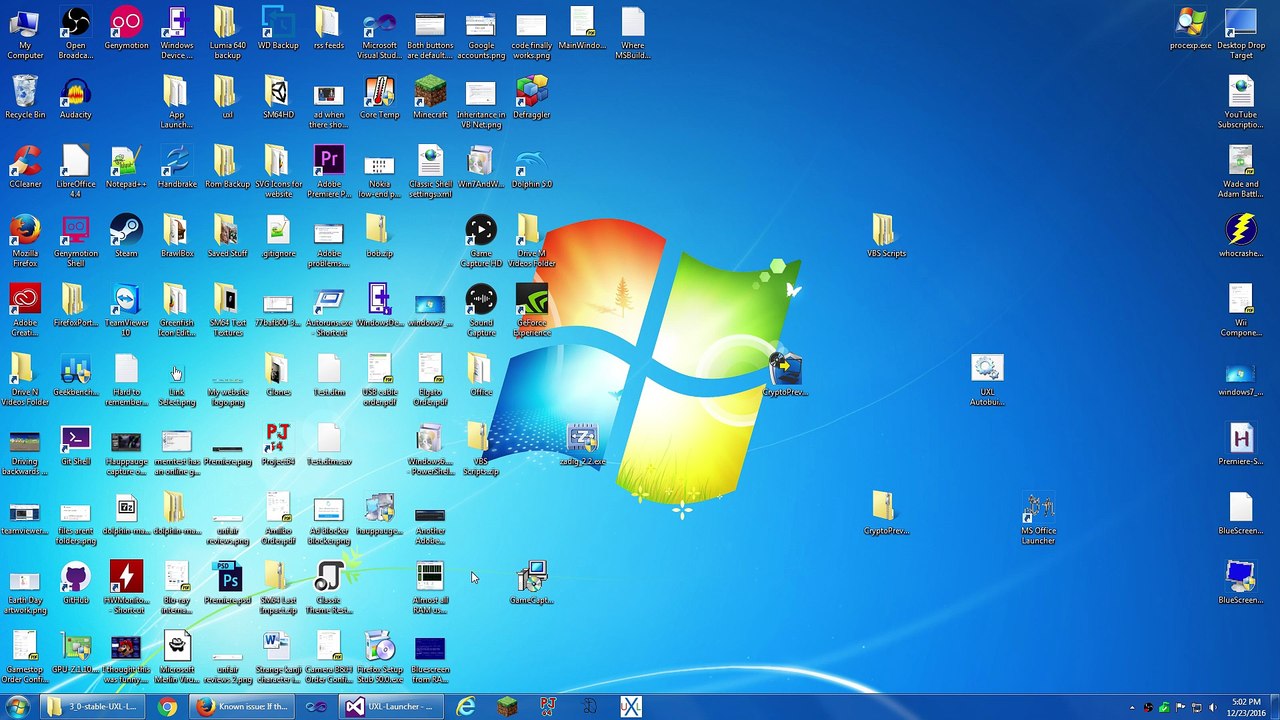Launch TeamViewer 10 from the desktop
The image size is (1280, 720).
(x=126, y=310)
